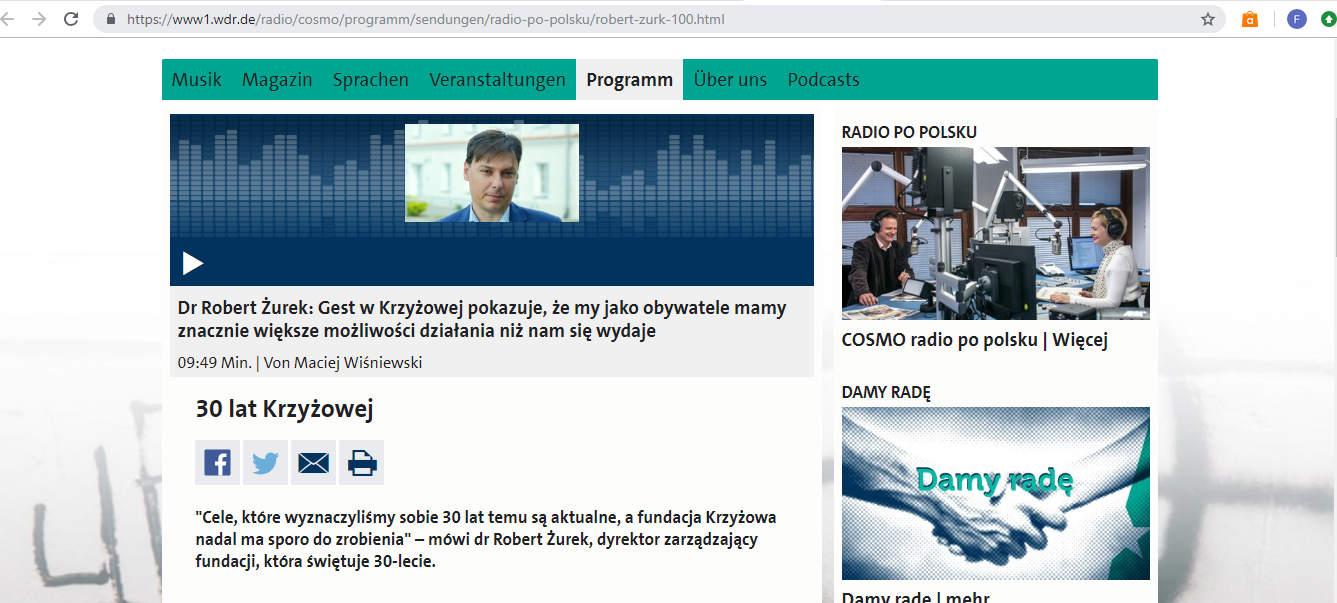Bookmark this page with the star icon
This screenshot has width=1337, height=603.
pos(1208,19)
